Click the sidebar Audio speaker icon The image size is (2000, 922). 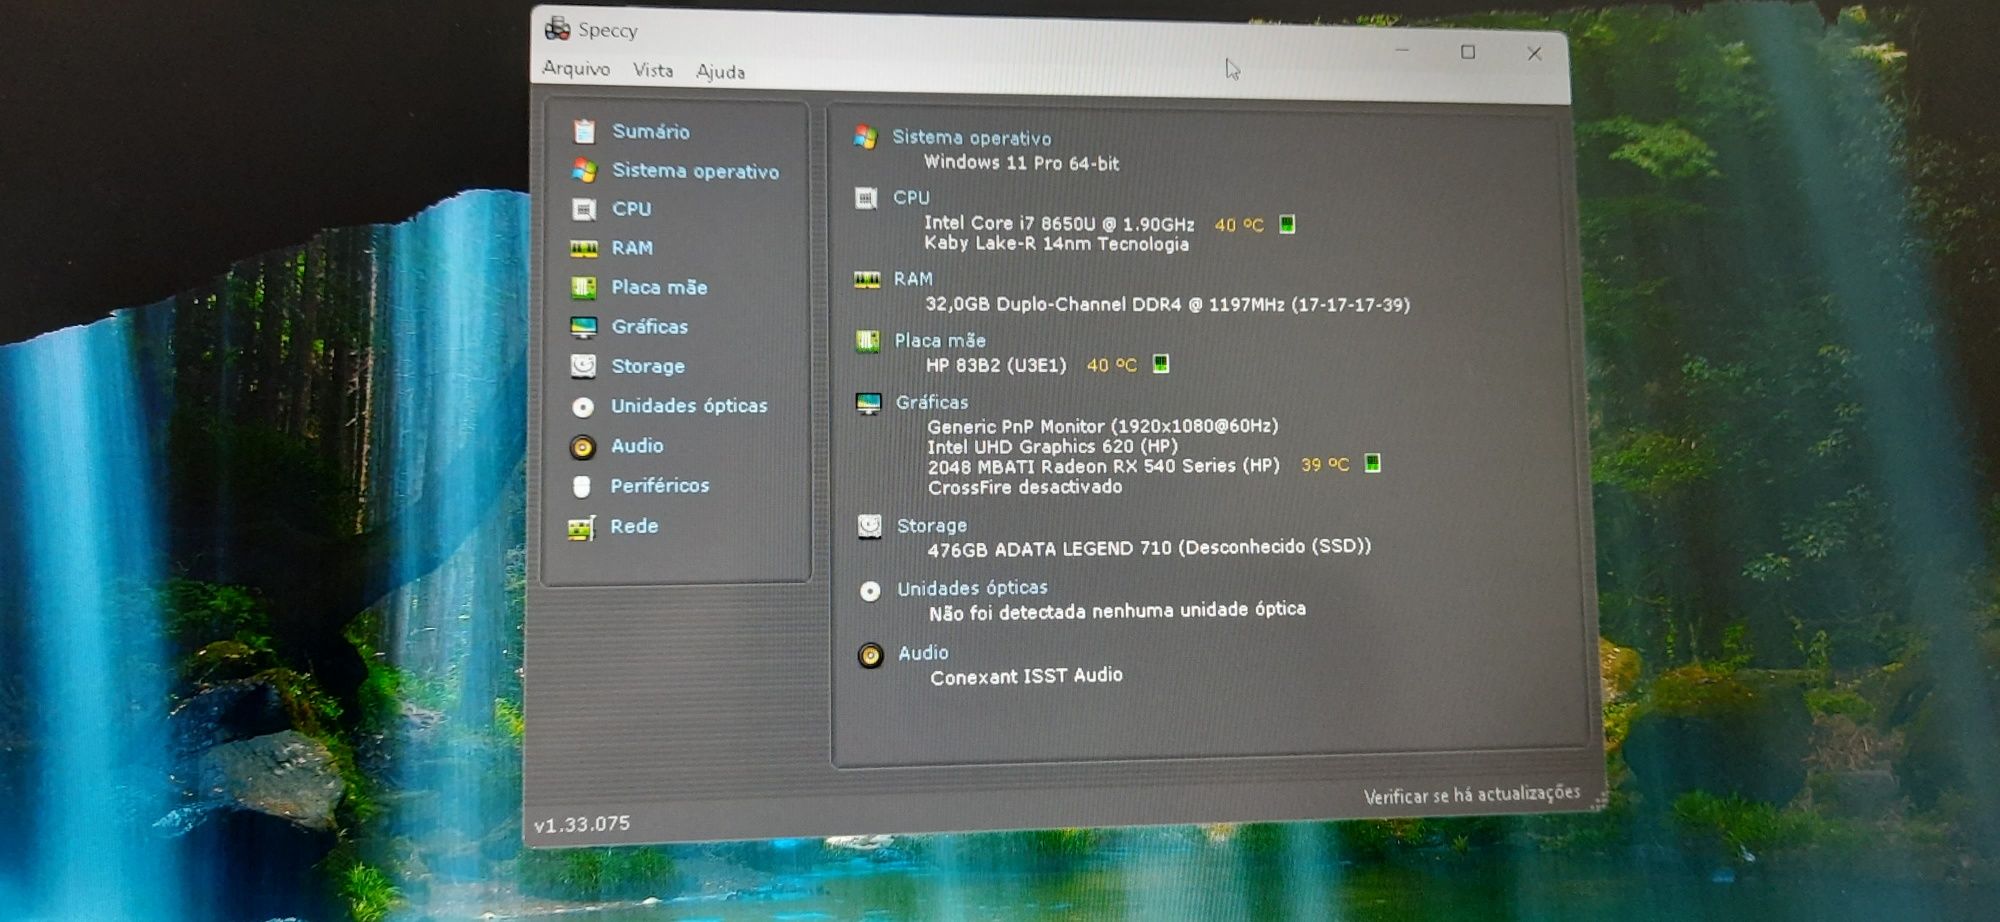click(x=583, y=446)
